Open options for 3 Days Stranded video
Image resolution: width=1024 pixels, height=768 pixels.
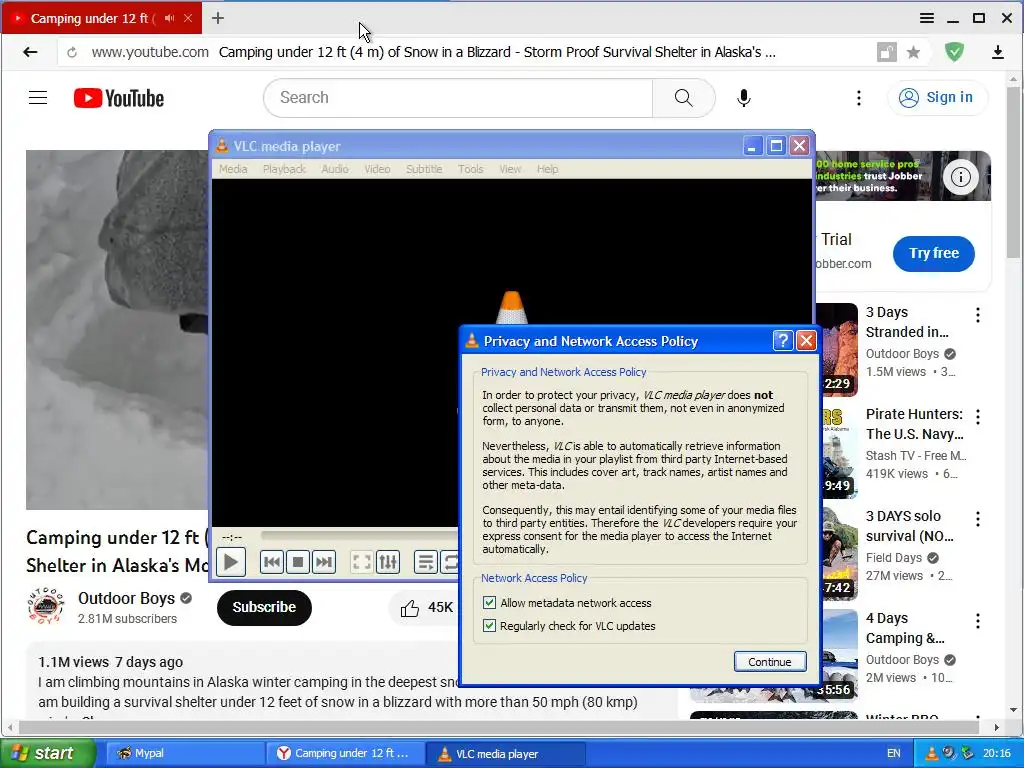pos(978,315)
